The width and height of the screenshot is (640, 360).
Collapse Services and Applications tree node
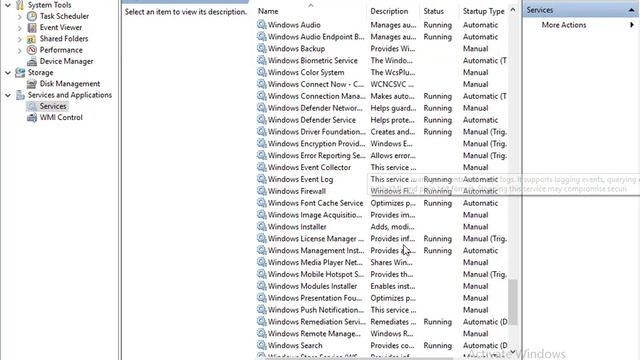click(8, 95)
